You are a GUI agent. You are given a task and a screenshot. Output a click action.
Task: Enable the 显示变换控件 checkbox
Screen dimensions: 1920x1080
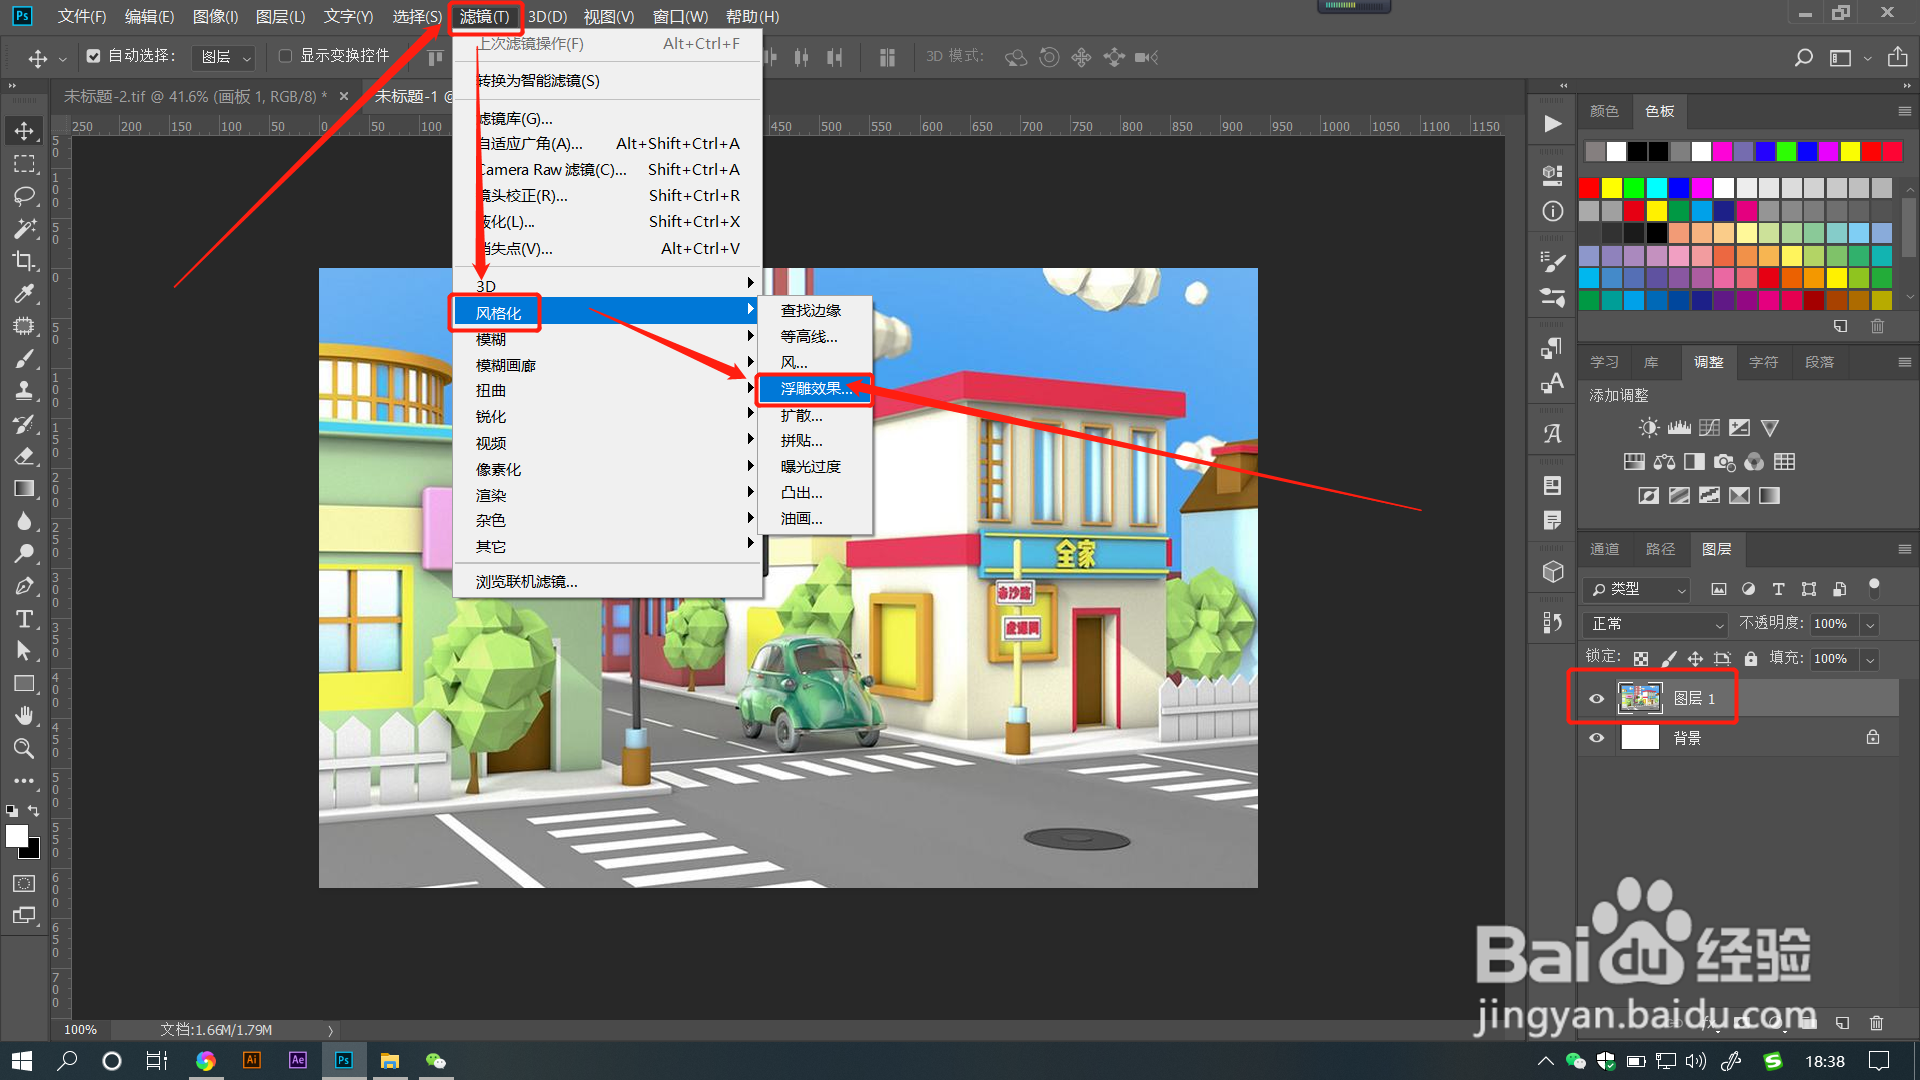coord(285,56)
